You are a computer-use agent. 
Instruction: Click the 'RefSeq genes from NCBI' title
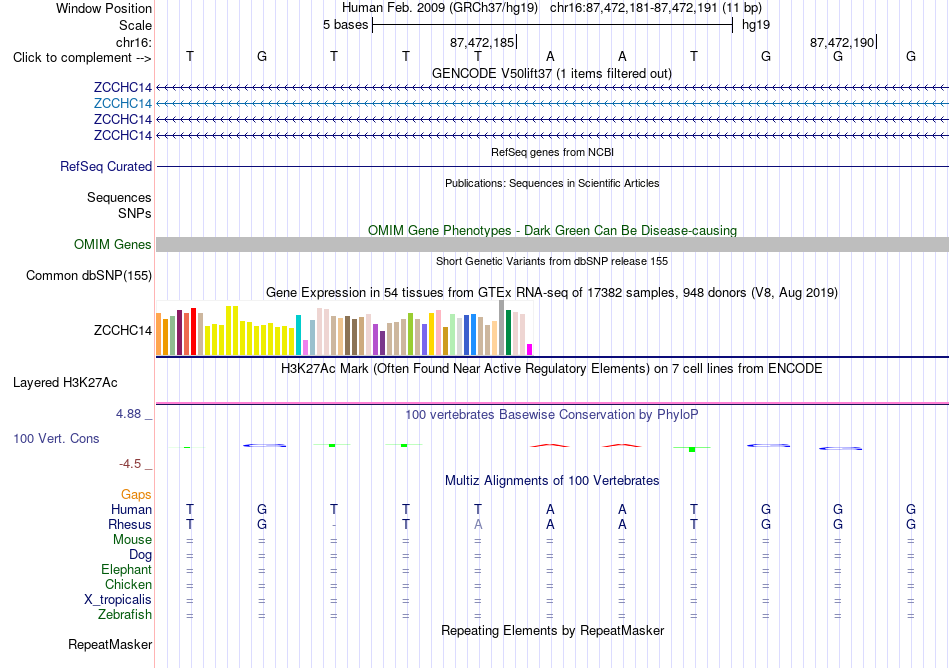click(x=552, y=153)
